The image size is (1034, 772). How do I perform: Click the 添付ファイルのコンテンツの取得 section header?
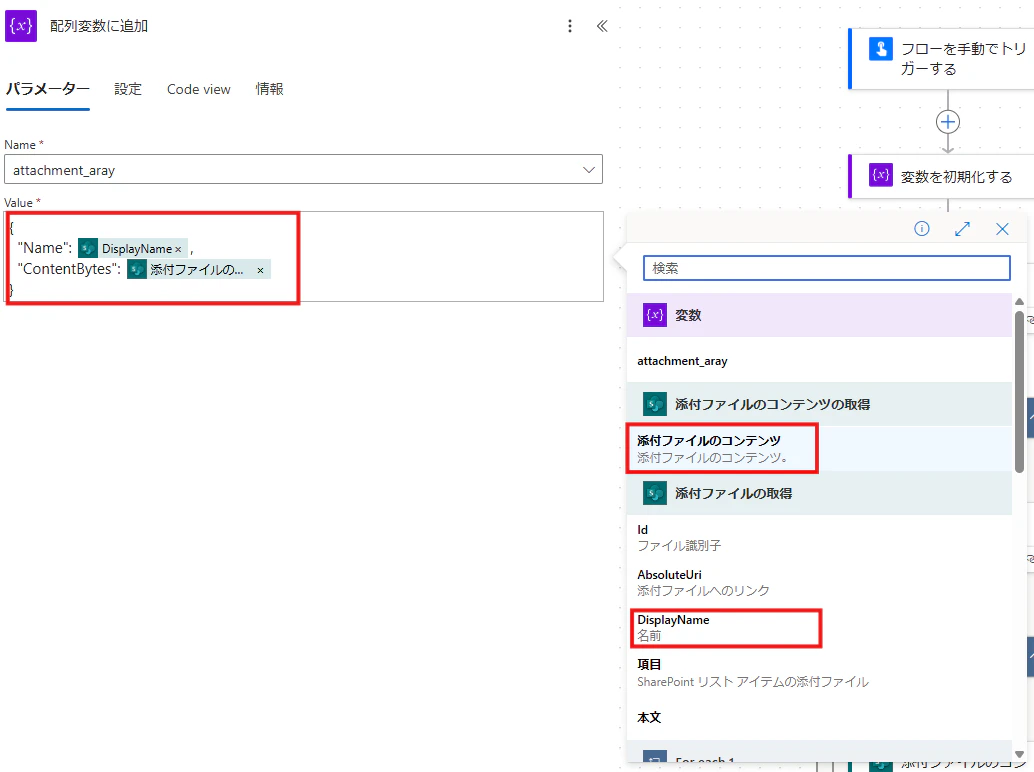819,404
